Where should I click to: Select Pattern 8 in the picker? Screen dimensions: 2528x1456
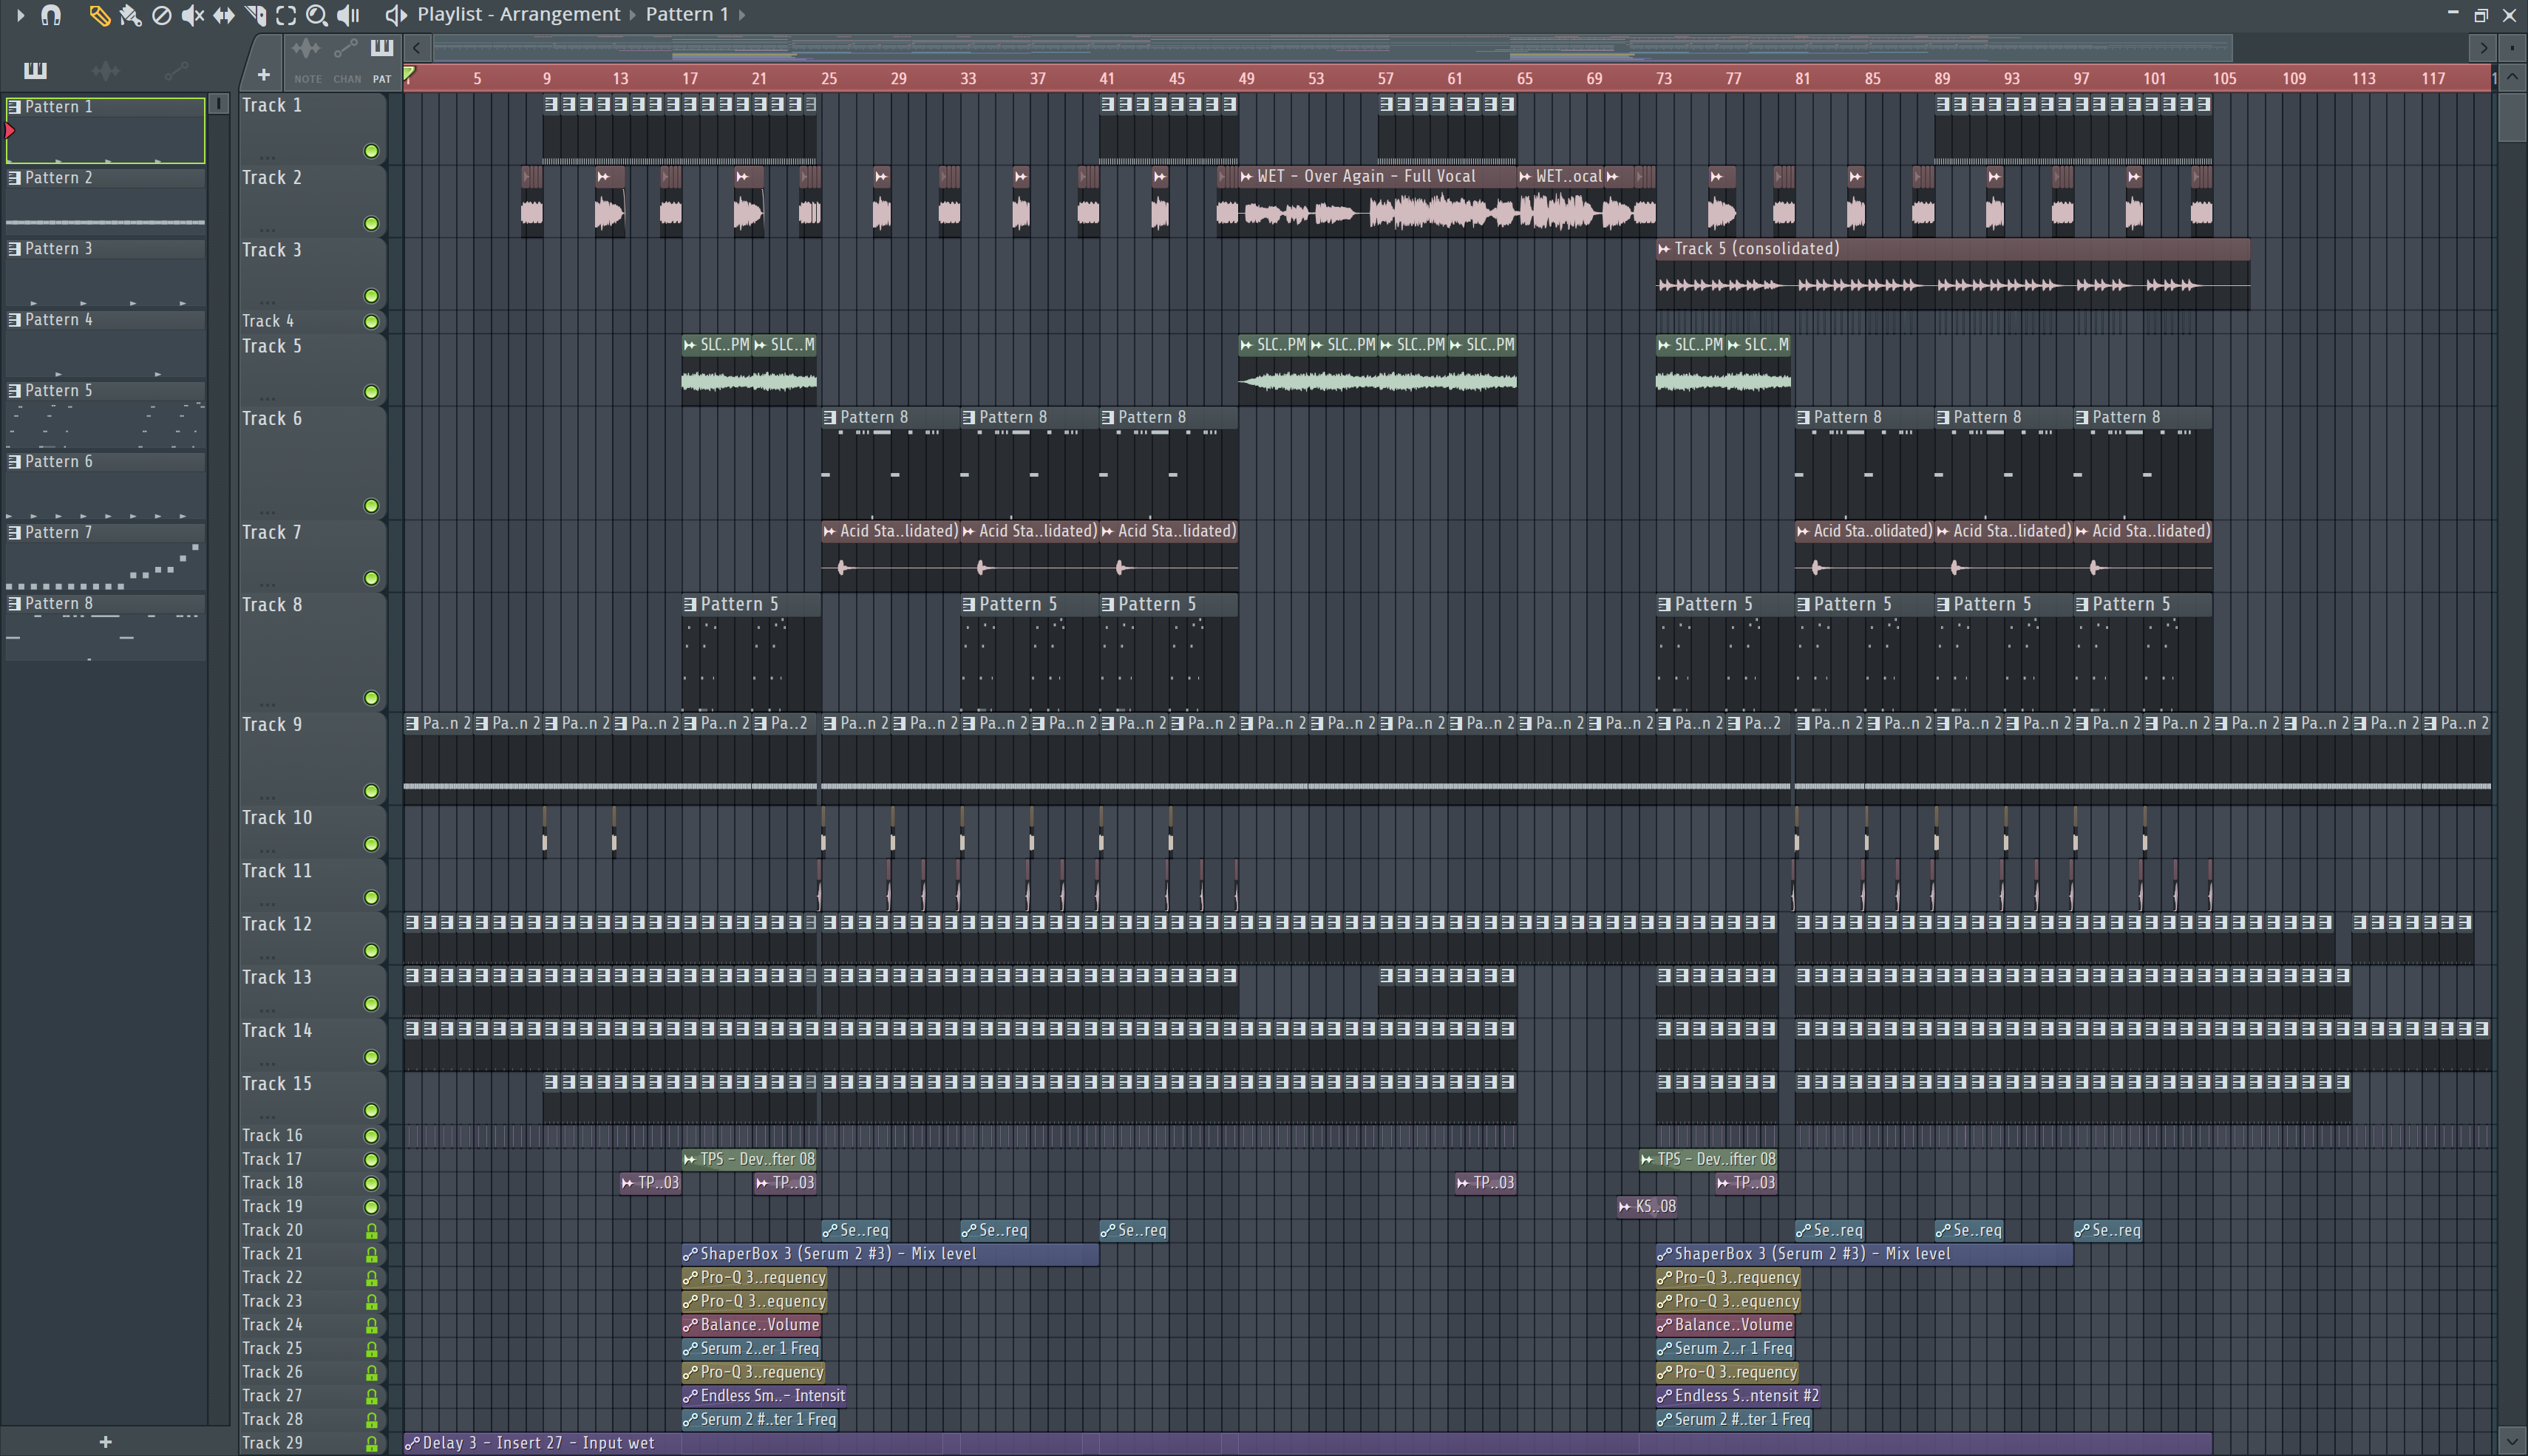click(x=105, y=627)
